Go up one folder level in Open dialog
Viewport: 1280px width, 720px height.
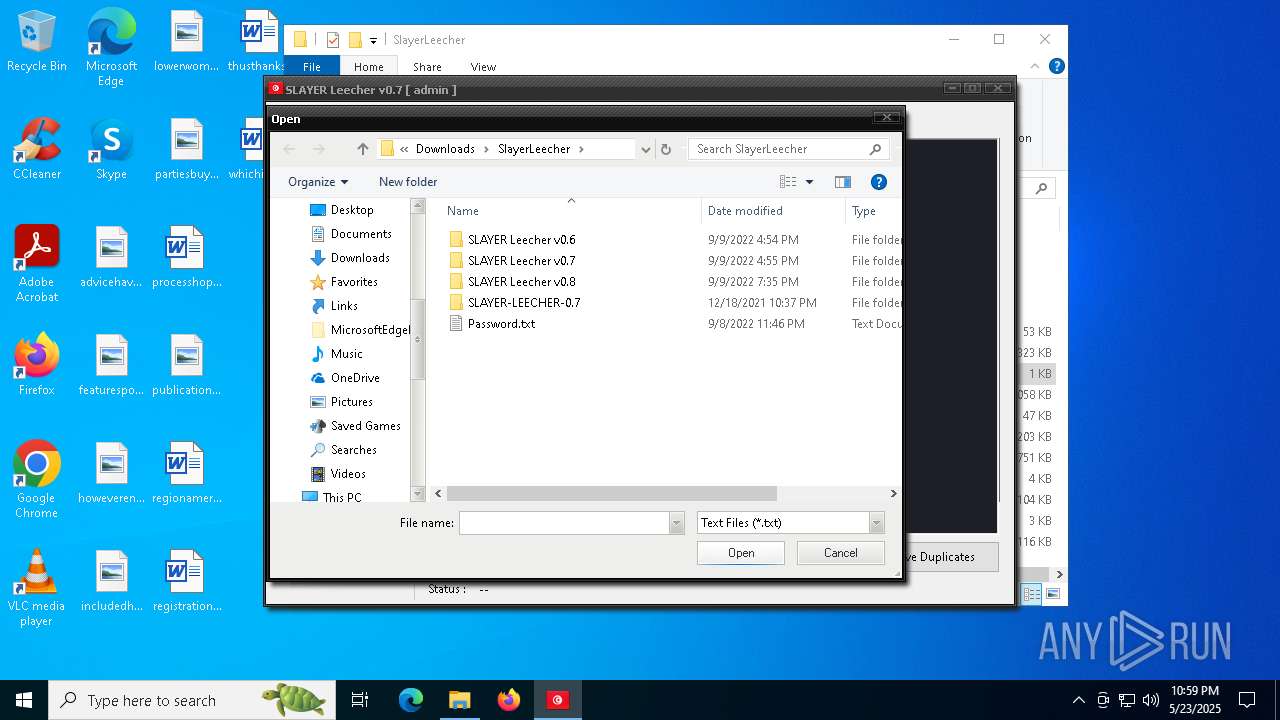[363, 149]
